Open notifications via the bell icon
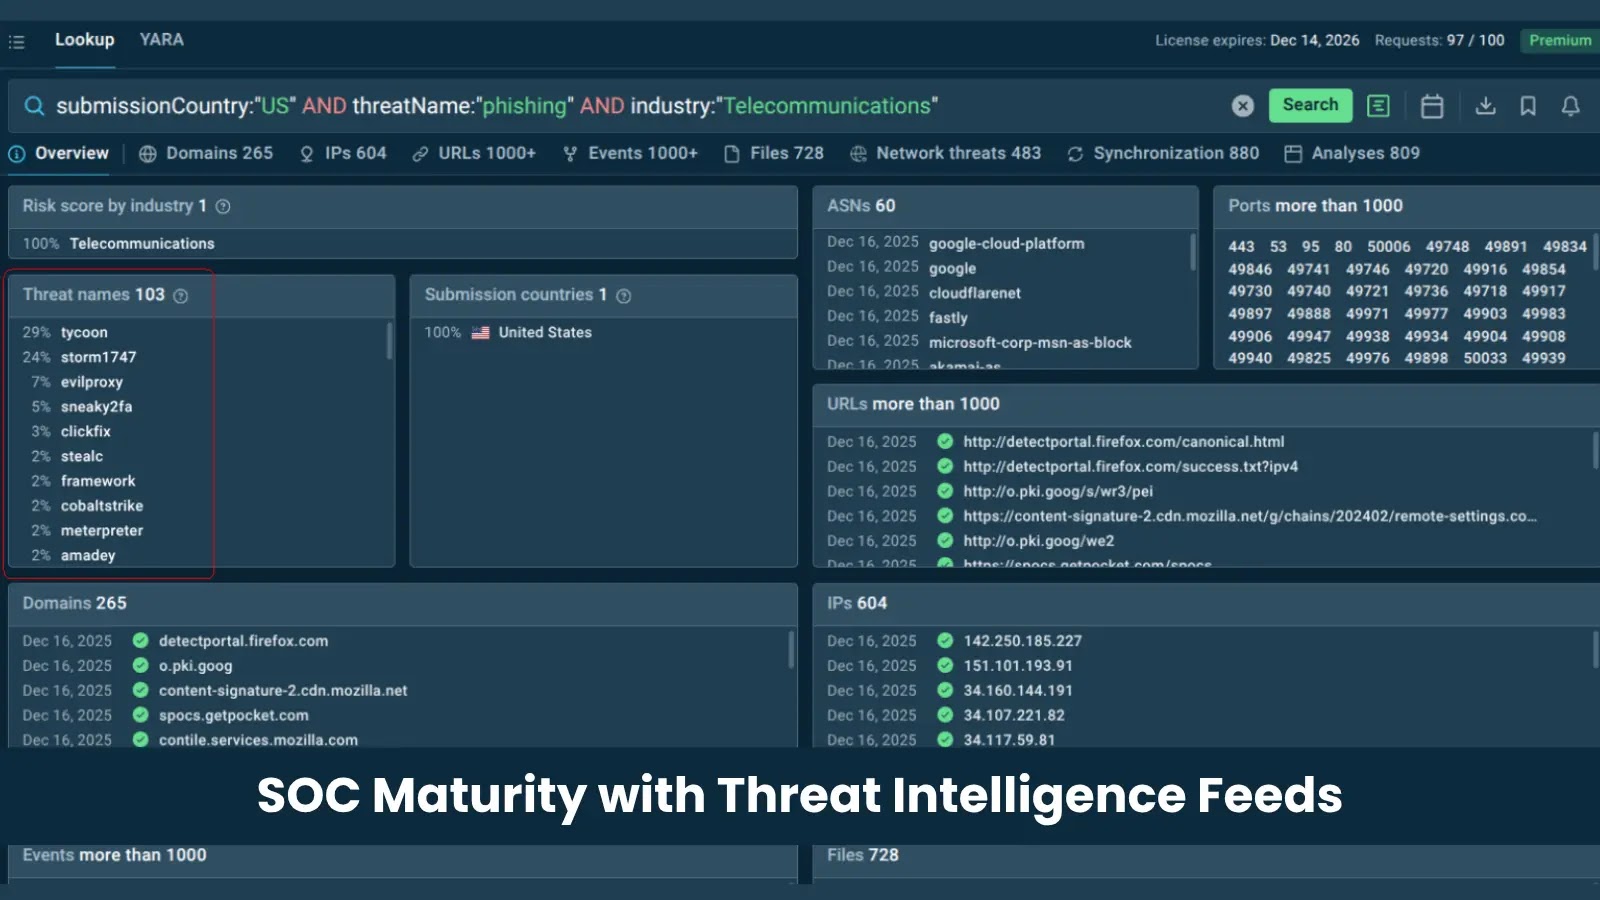Image resolution: width=1600 pixels, height=900 pixels. (1570, 105)
